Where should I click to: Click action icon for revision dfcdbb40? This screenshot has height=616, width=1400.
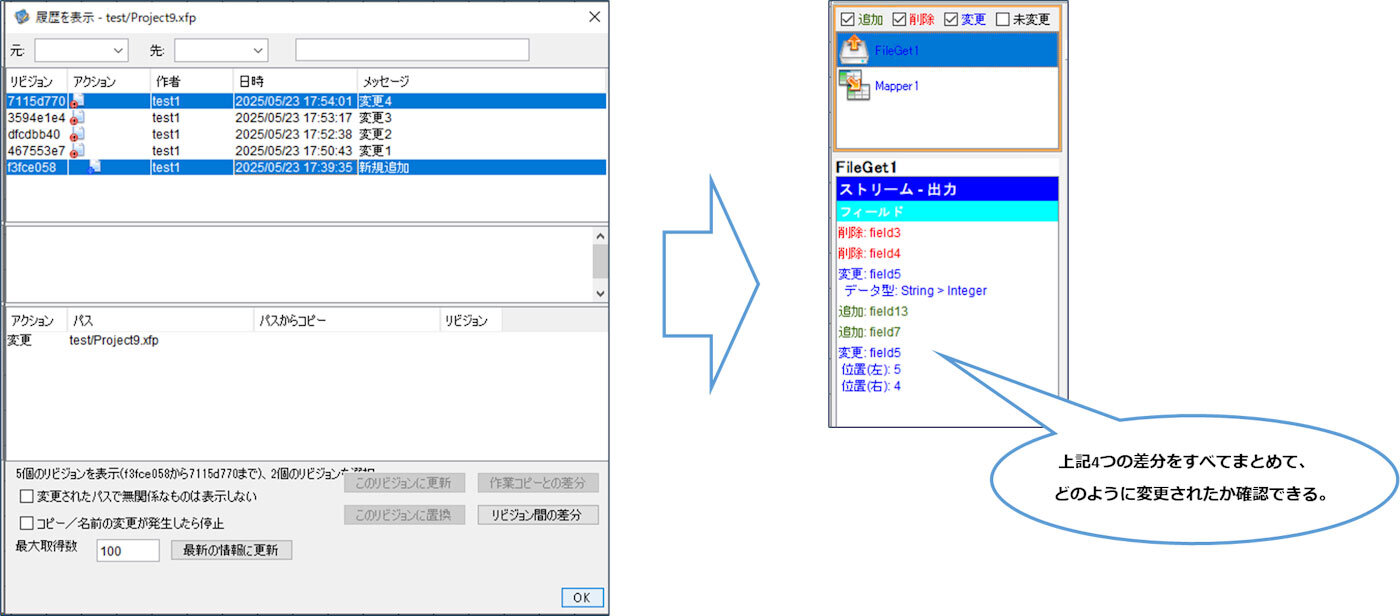tap(77, 134)
